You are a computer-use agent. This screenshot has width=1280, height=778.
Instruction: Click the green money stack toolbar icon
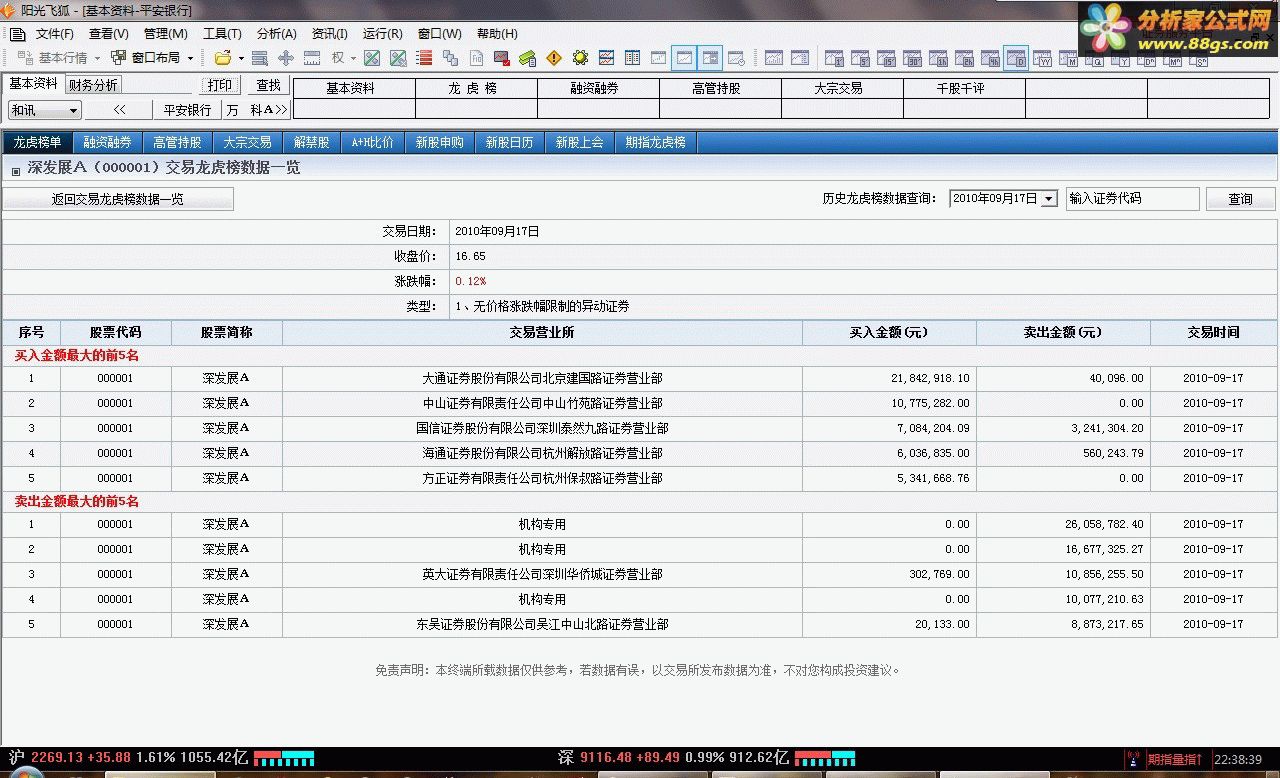click(527, 58)
